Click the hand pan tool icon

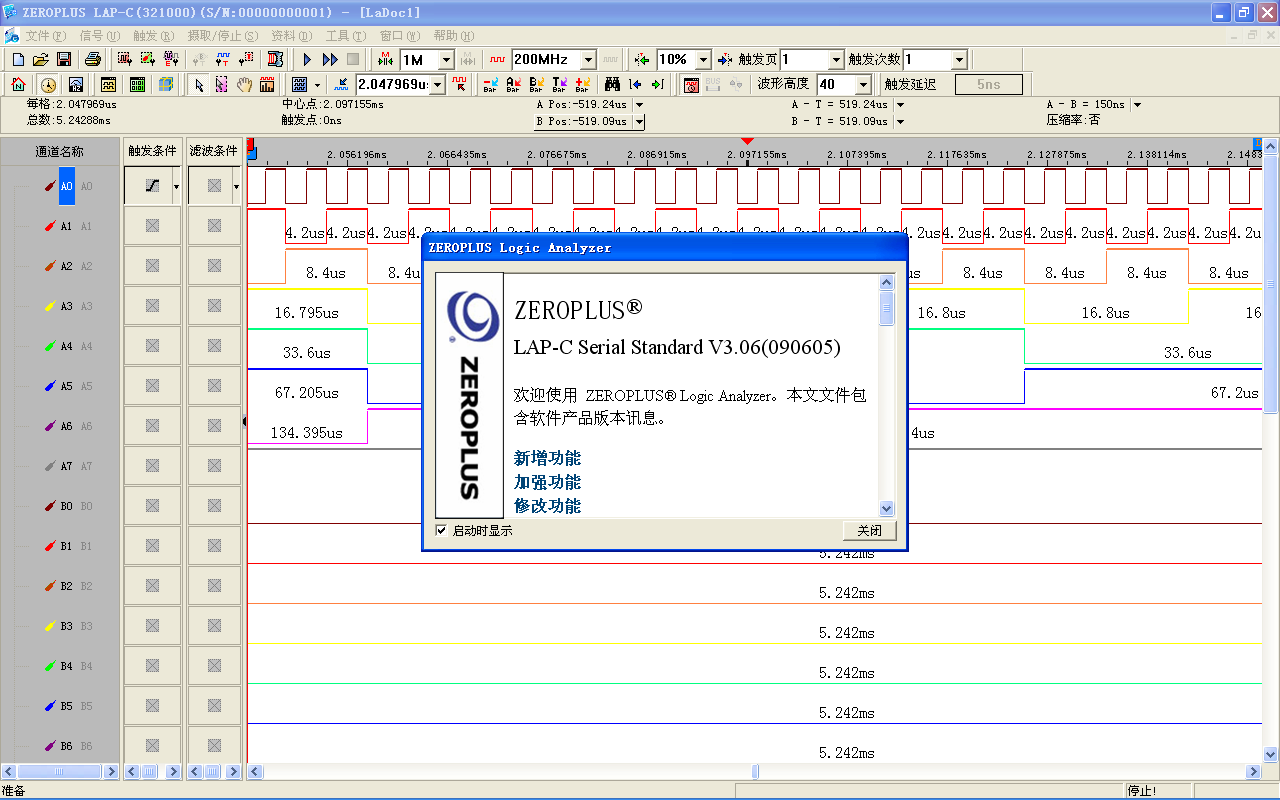pos(244,84)
